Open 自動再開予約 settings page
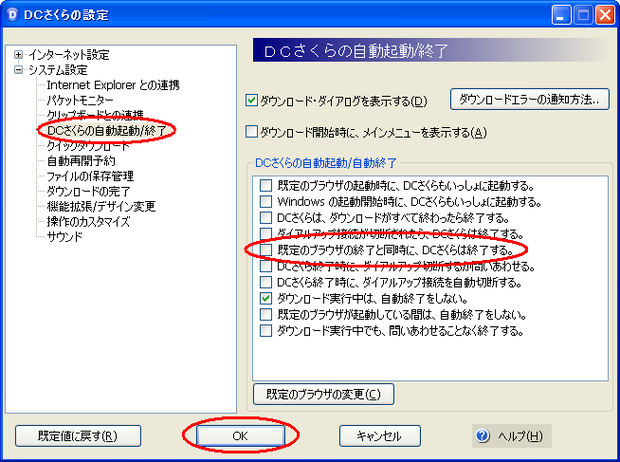The image size is (620, 462). (x=81, y=161)
